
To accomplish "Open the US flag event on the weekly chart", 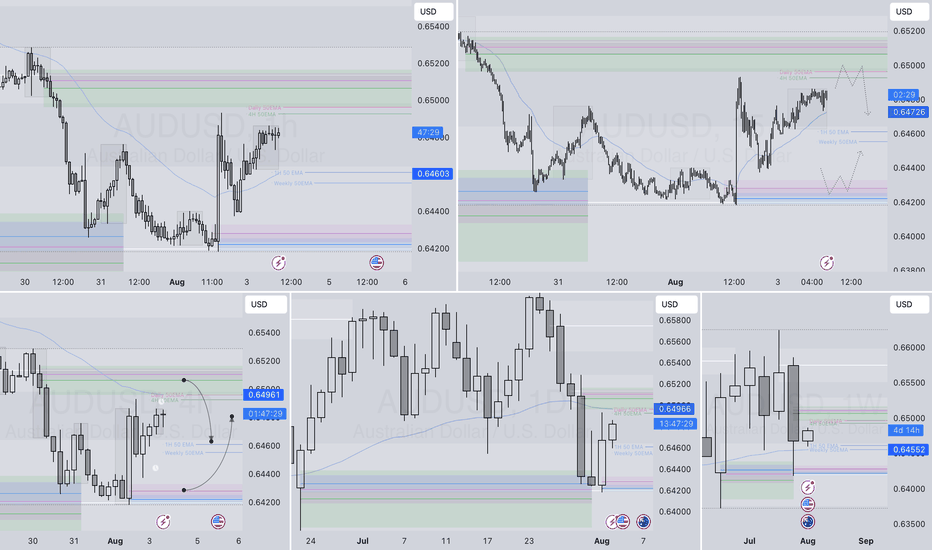I will pyautogui.click(x=808, y=504).
